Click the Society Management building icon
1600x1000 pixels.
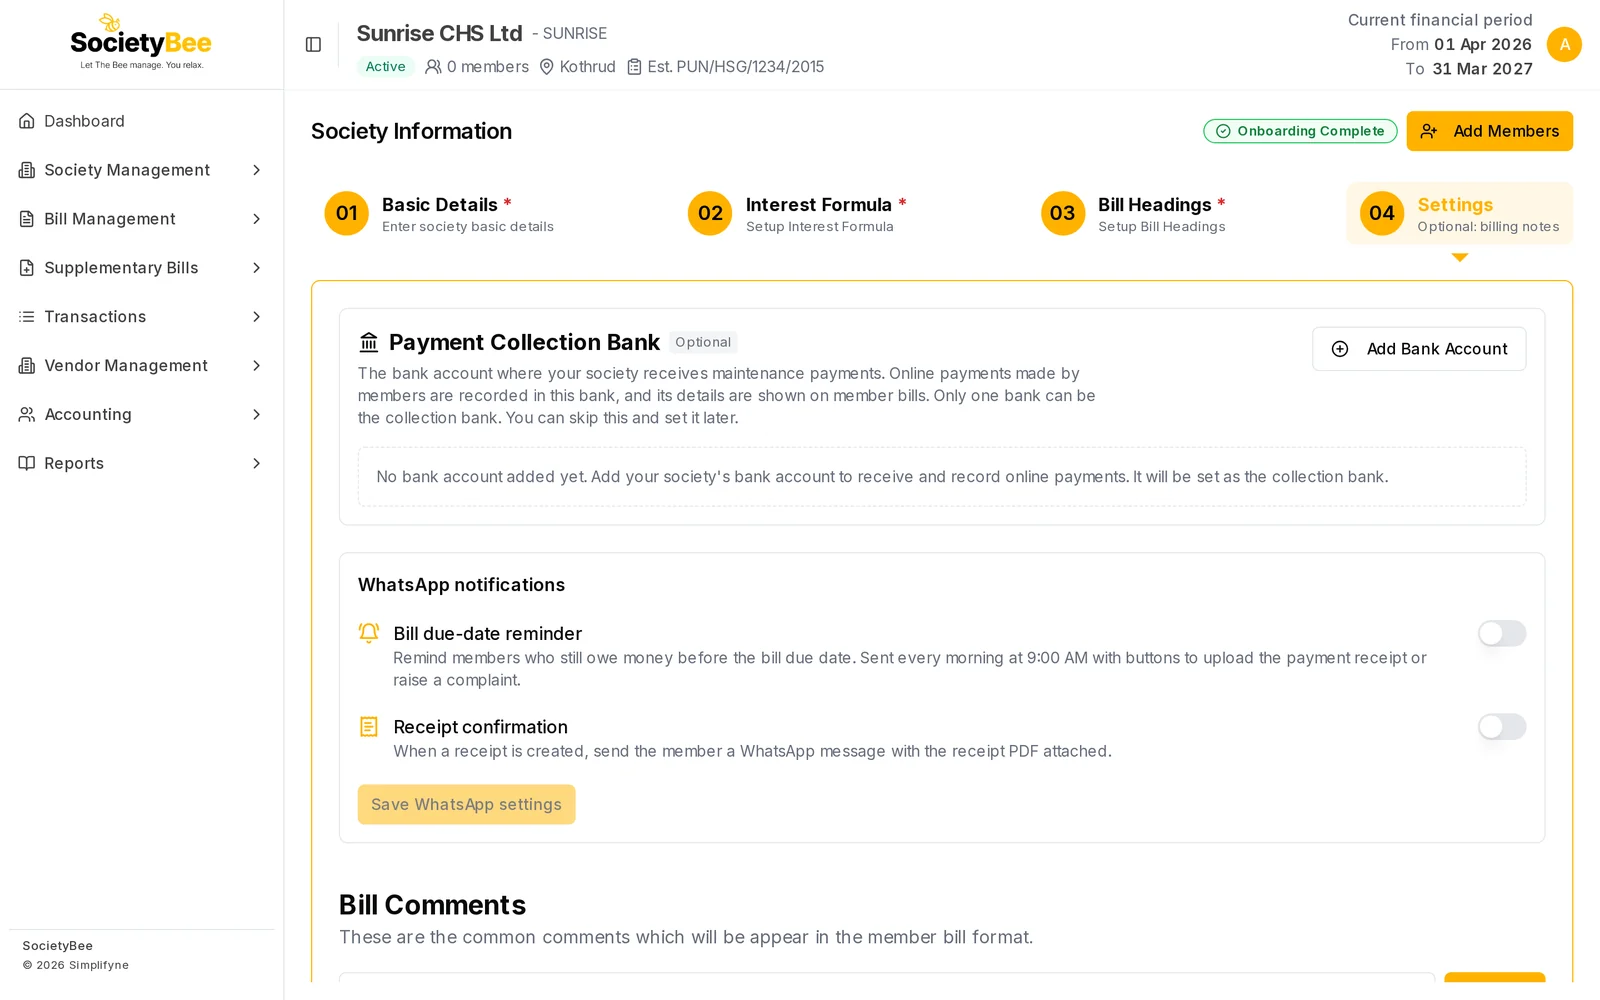[27, 170]
